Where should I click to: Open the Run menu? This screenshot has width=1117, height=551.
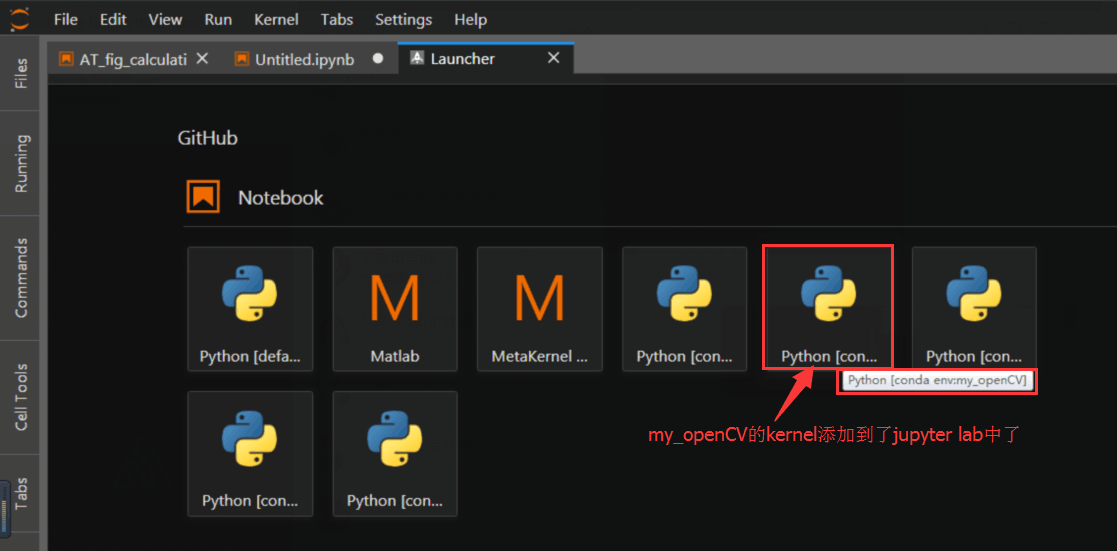coord(218,20)
